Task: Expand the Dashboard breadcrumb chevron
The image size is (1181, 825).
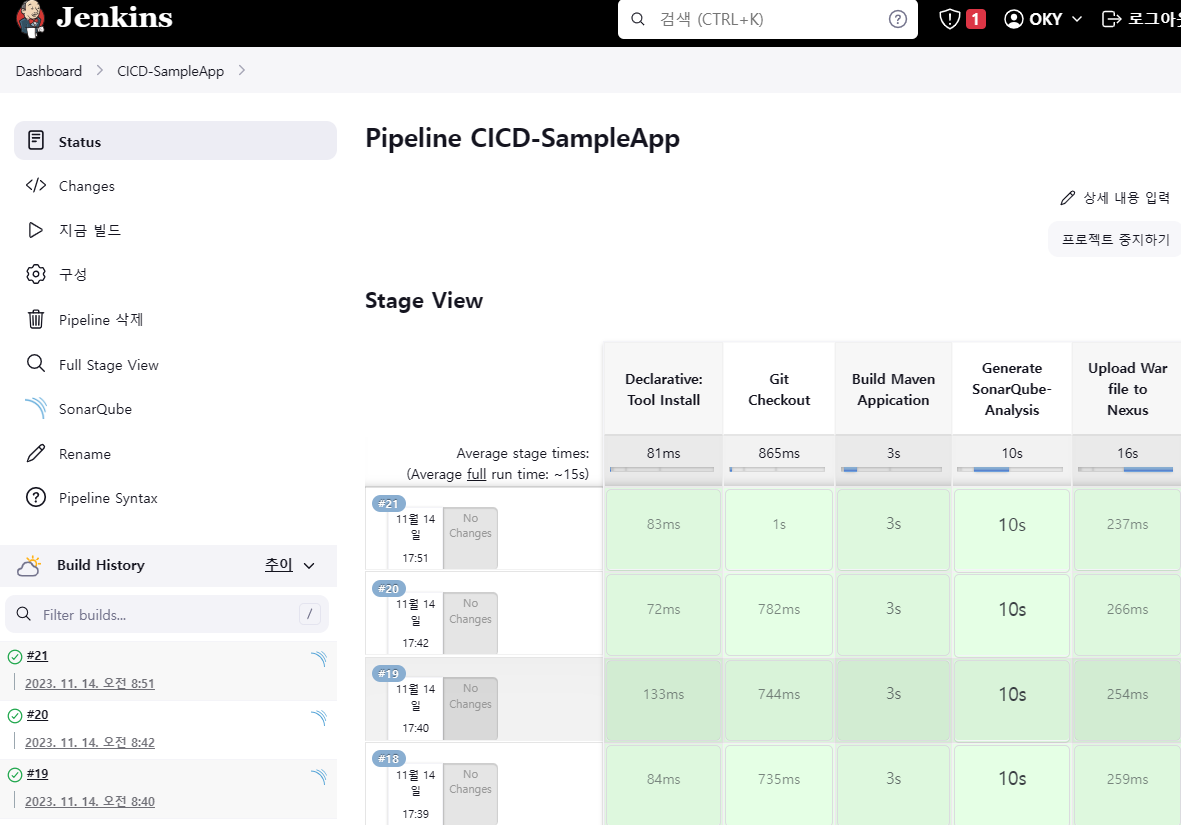Action: 99,70
